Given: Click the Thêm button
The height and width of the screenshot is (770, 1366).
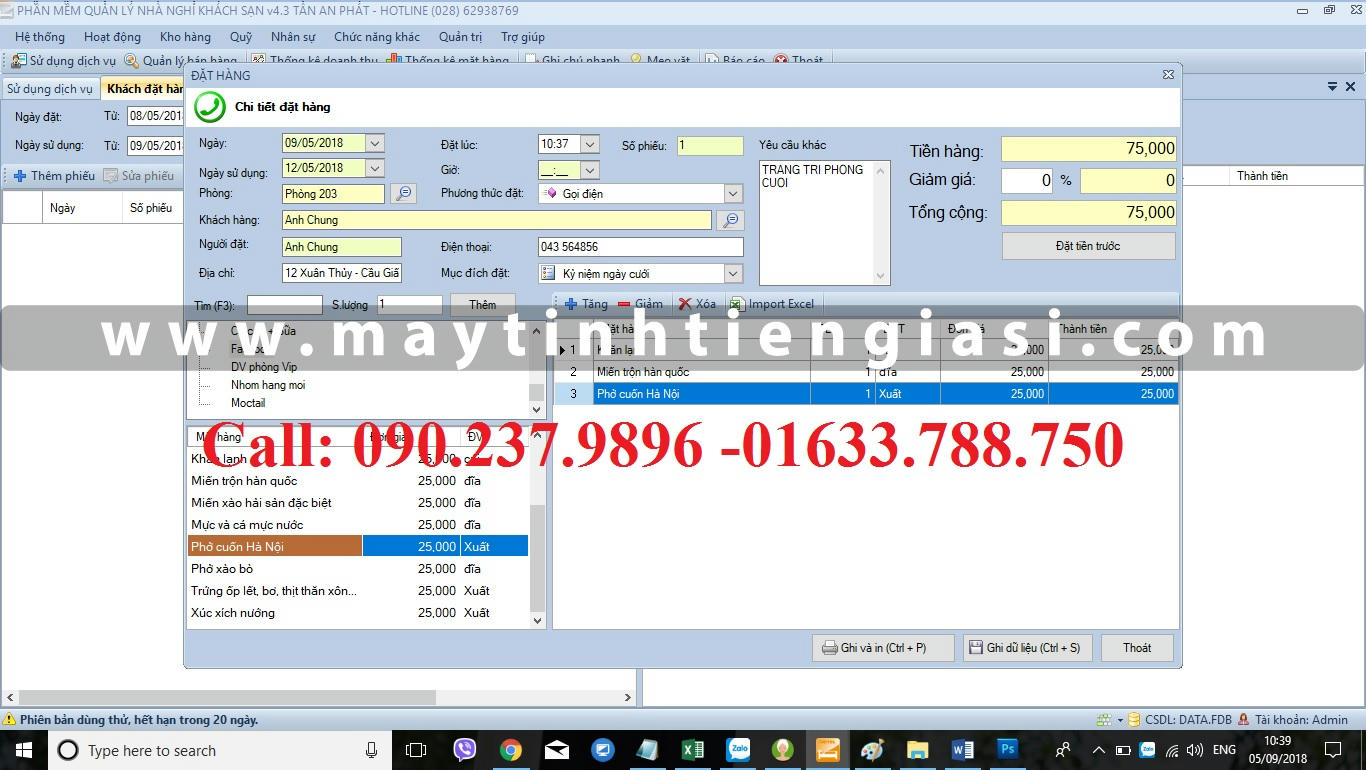Looking at the screenshot, I should point(483,304).
